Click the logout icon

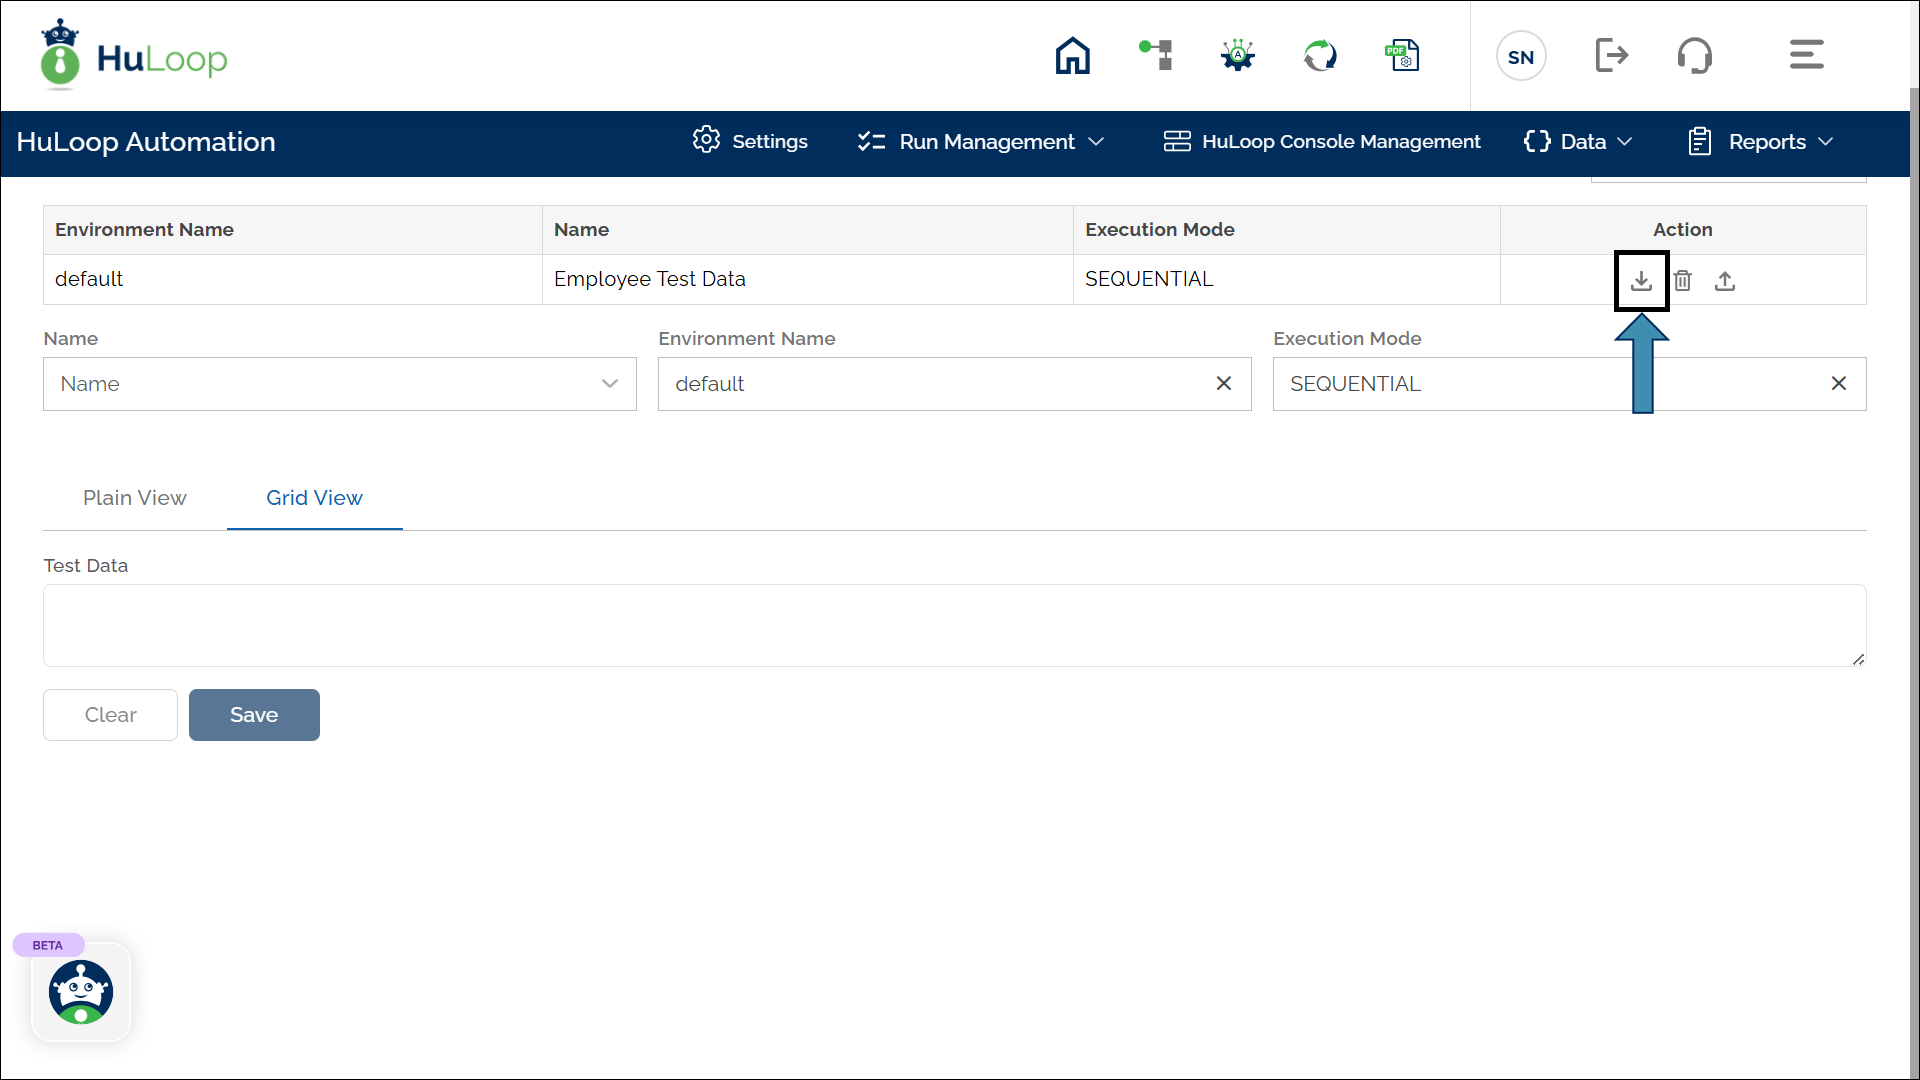(x=1611, y=56)
